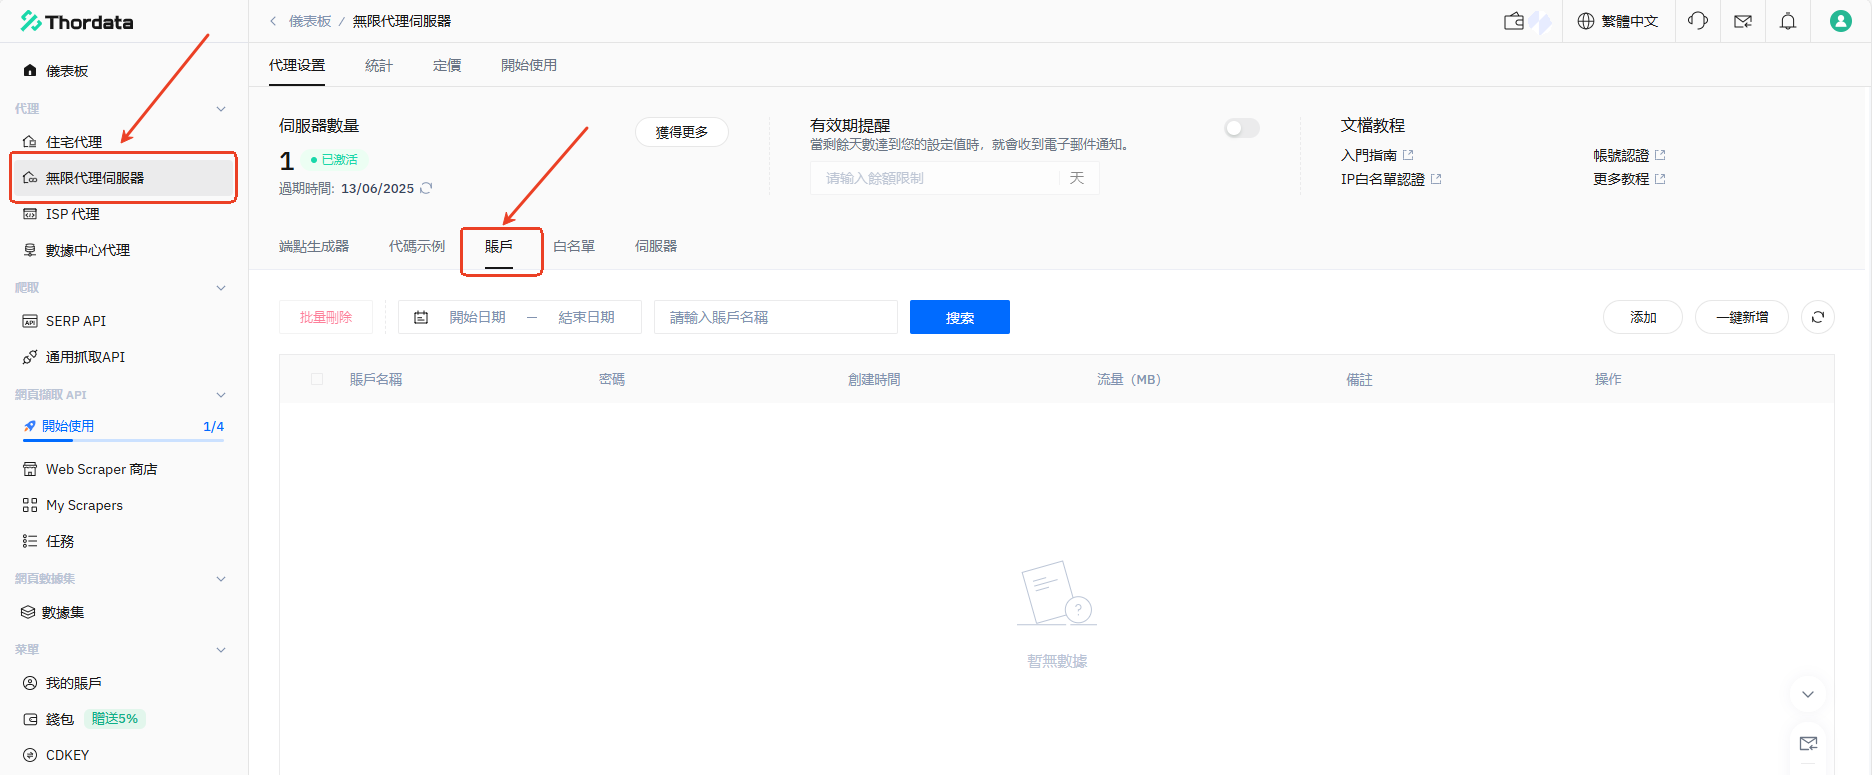Image resolution: width=1872 pixels, height=775 pixels.
Task: Click the notification bell icon
Action: point(1788,21)
